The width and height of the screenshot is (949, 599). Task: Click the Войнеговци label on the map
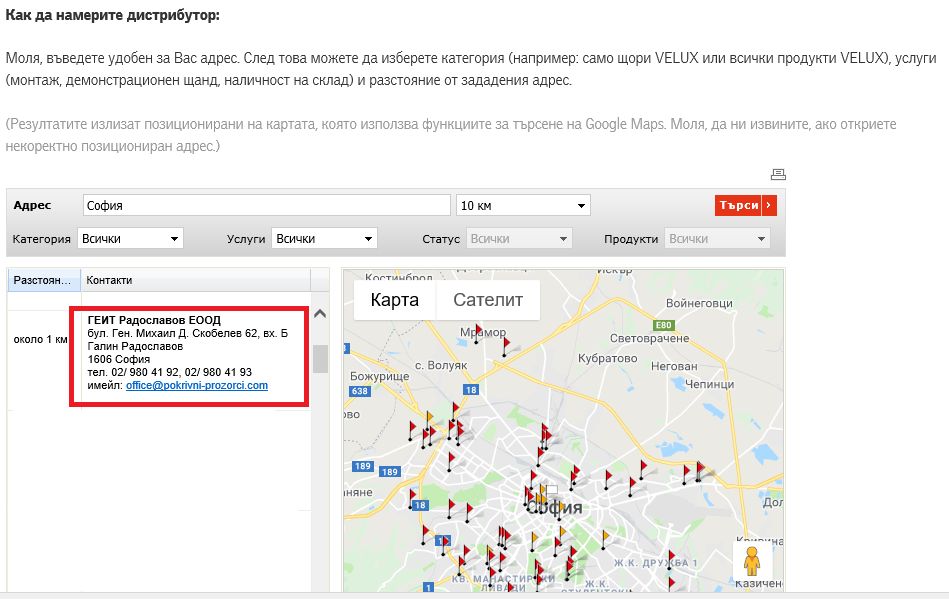[x=699, y=303]
